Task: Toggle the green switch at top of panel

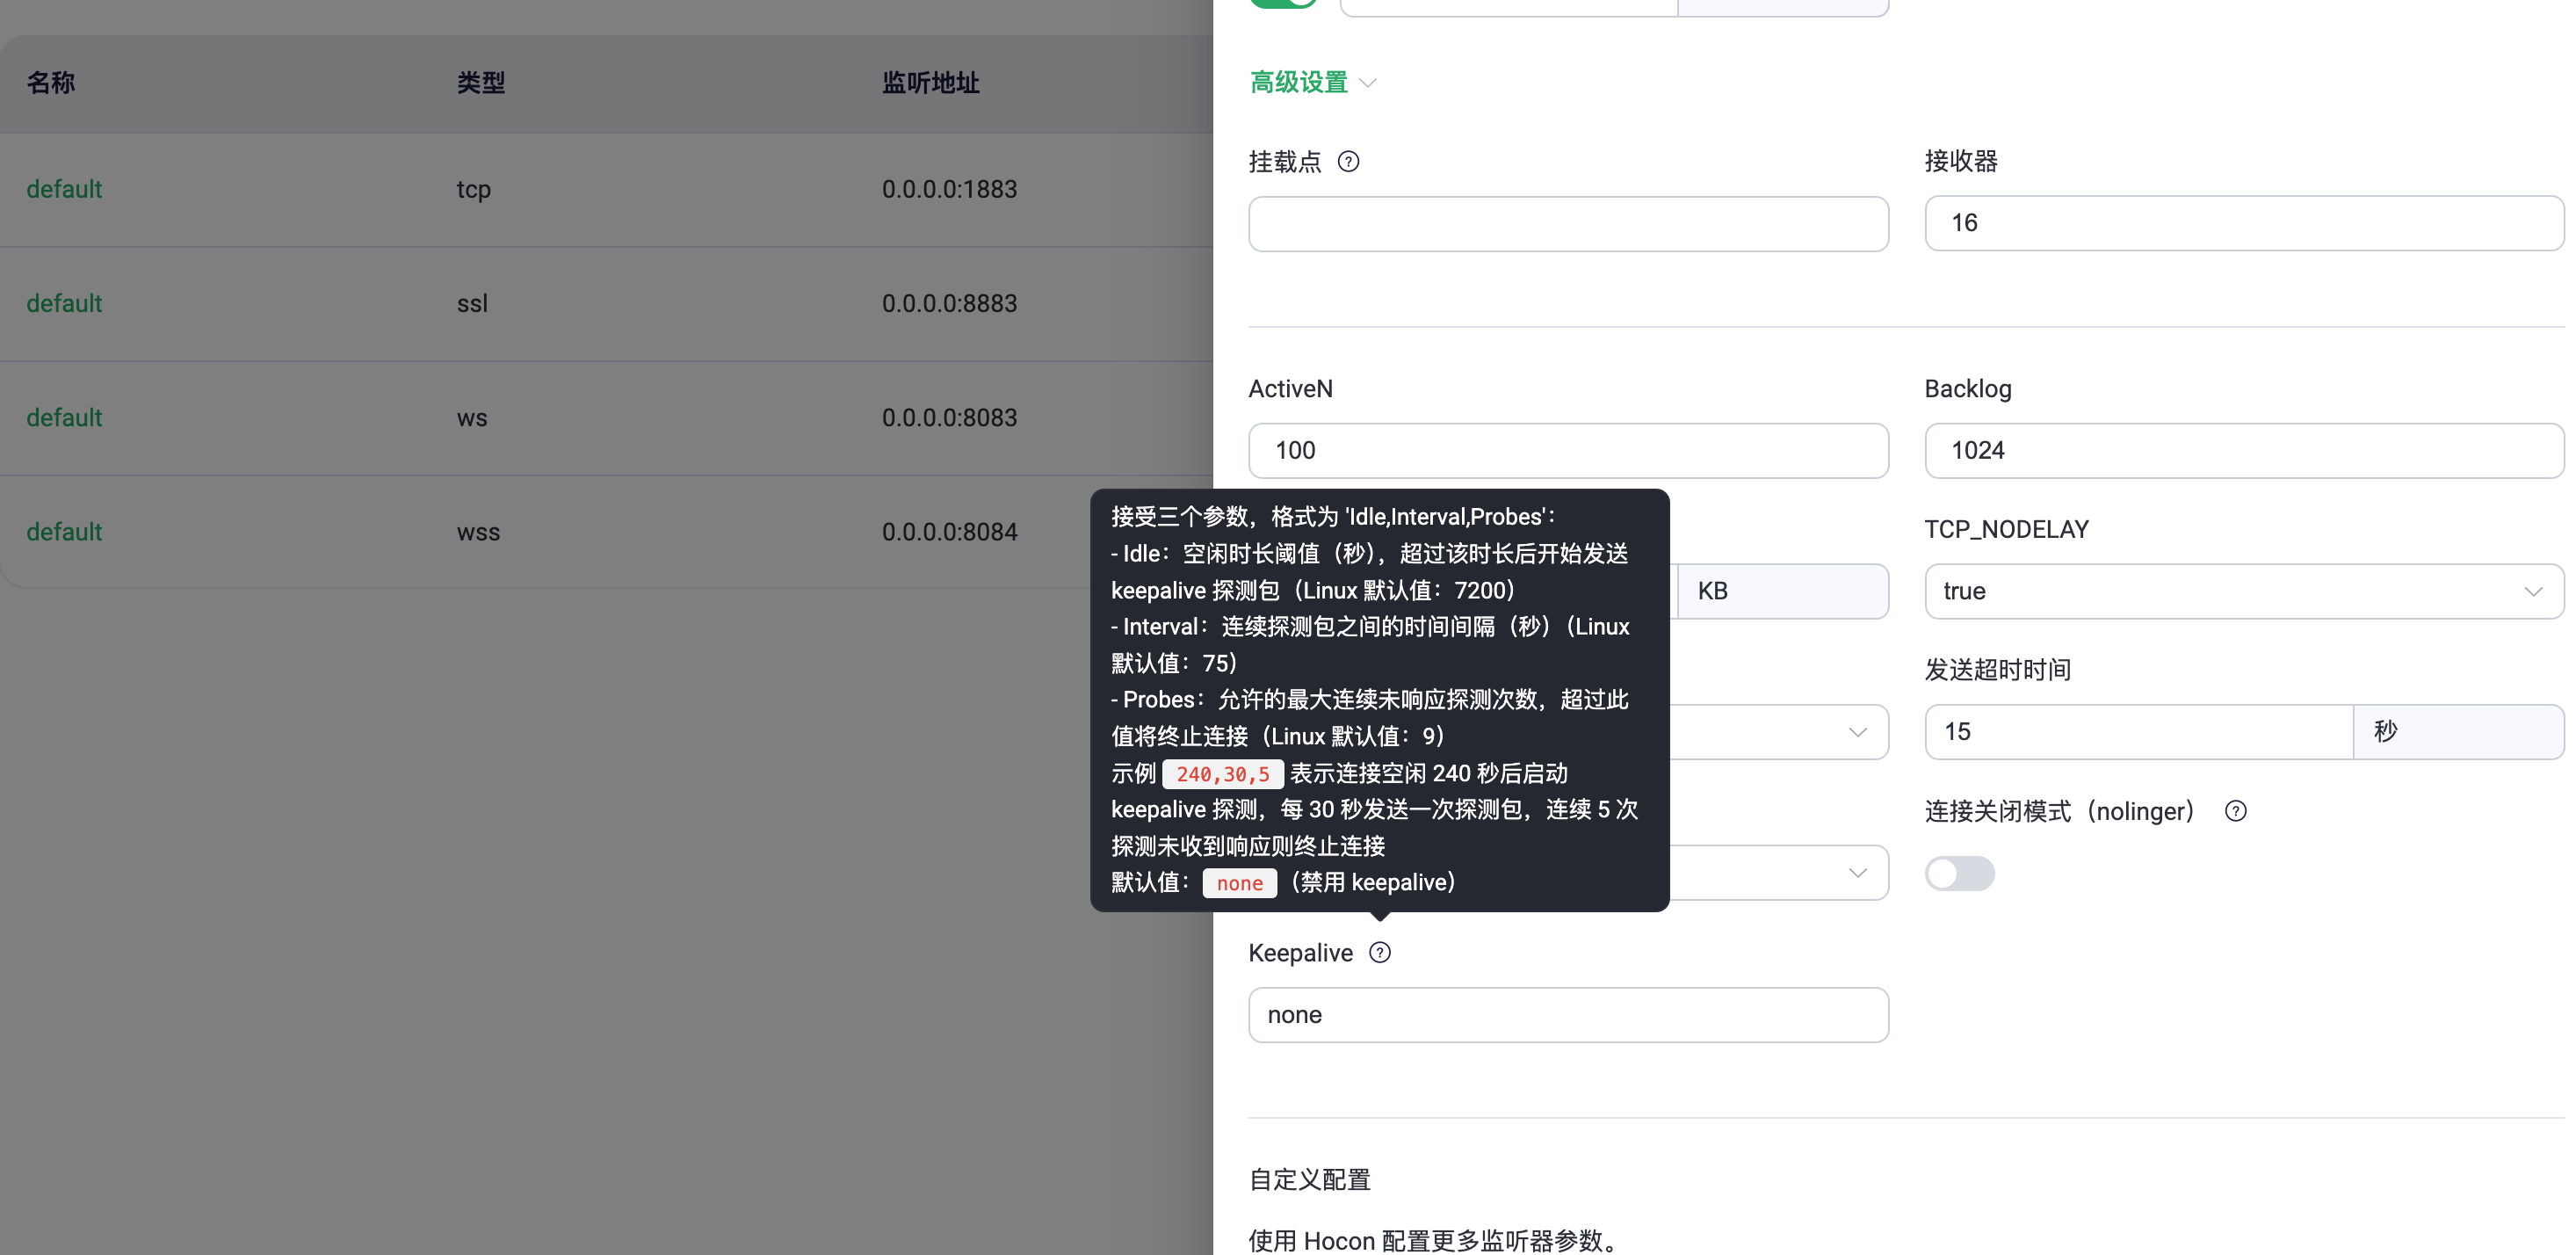Action: click(x=1283, y=3)
